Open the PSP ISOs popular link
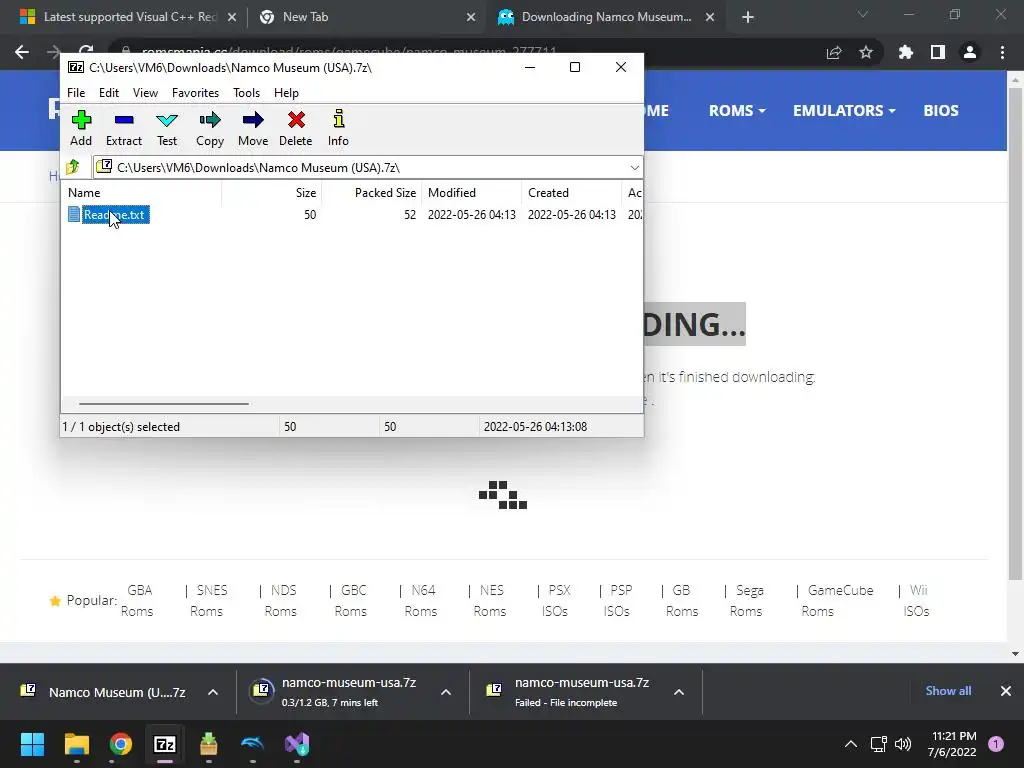The height and width of the screenshot is (768, 1024). [618, 601]
